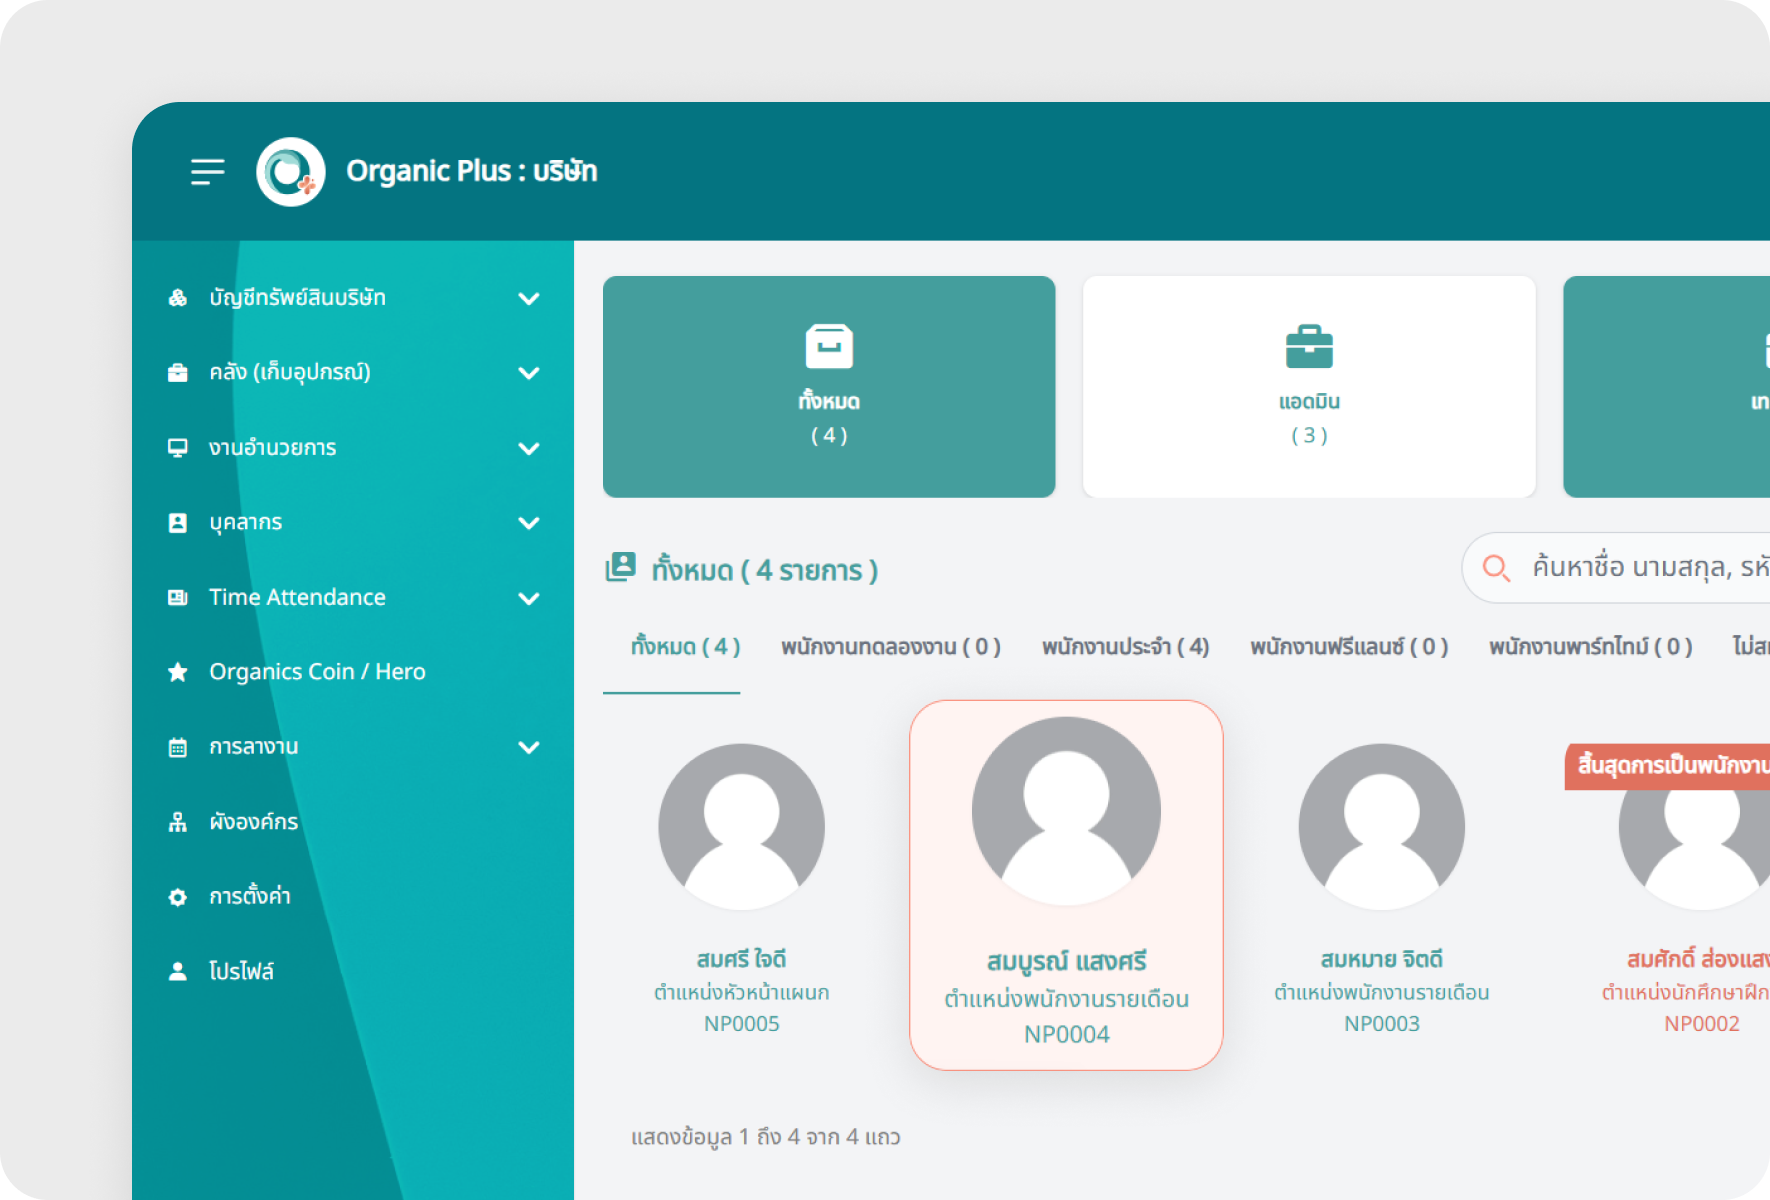Click the Time Attendance sidebar icon
The height and width of the screenshot is (1200, 1770).
(x=177, y=597)
